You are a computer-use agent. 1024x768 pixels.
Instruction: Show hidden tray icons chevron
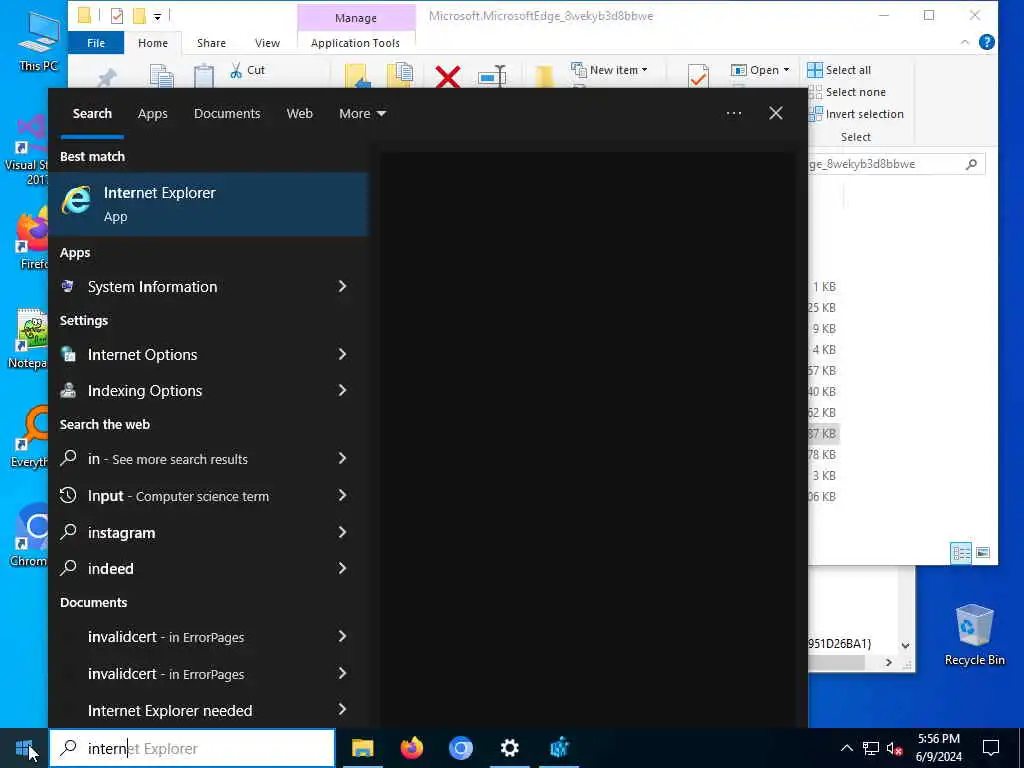pyautogui.click(x=846, y=748)
